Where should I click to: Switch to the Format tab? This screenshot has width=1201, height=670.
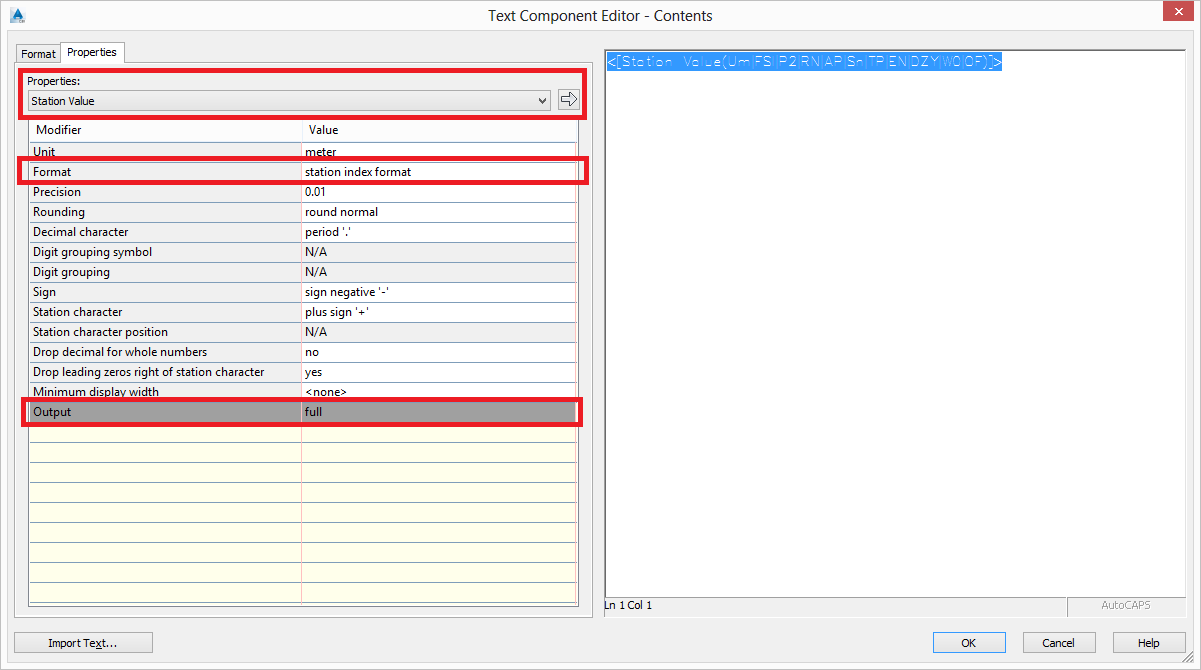tap(39, 54)
